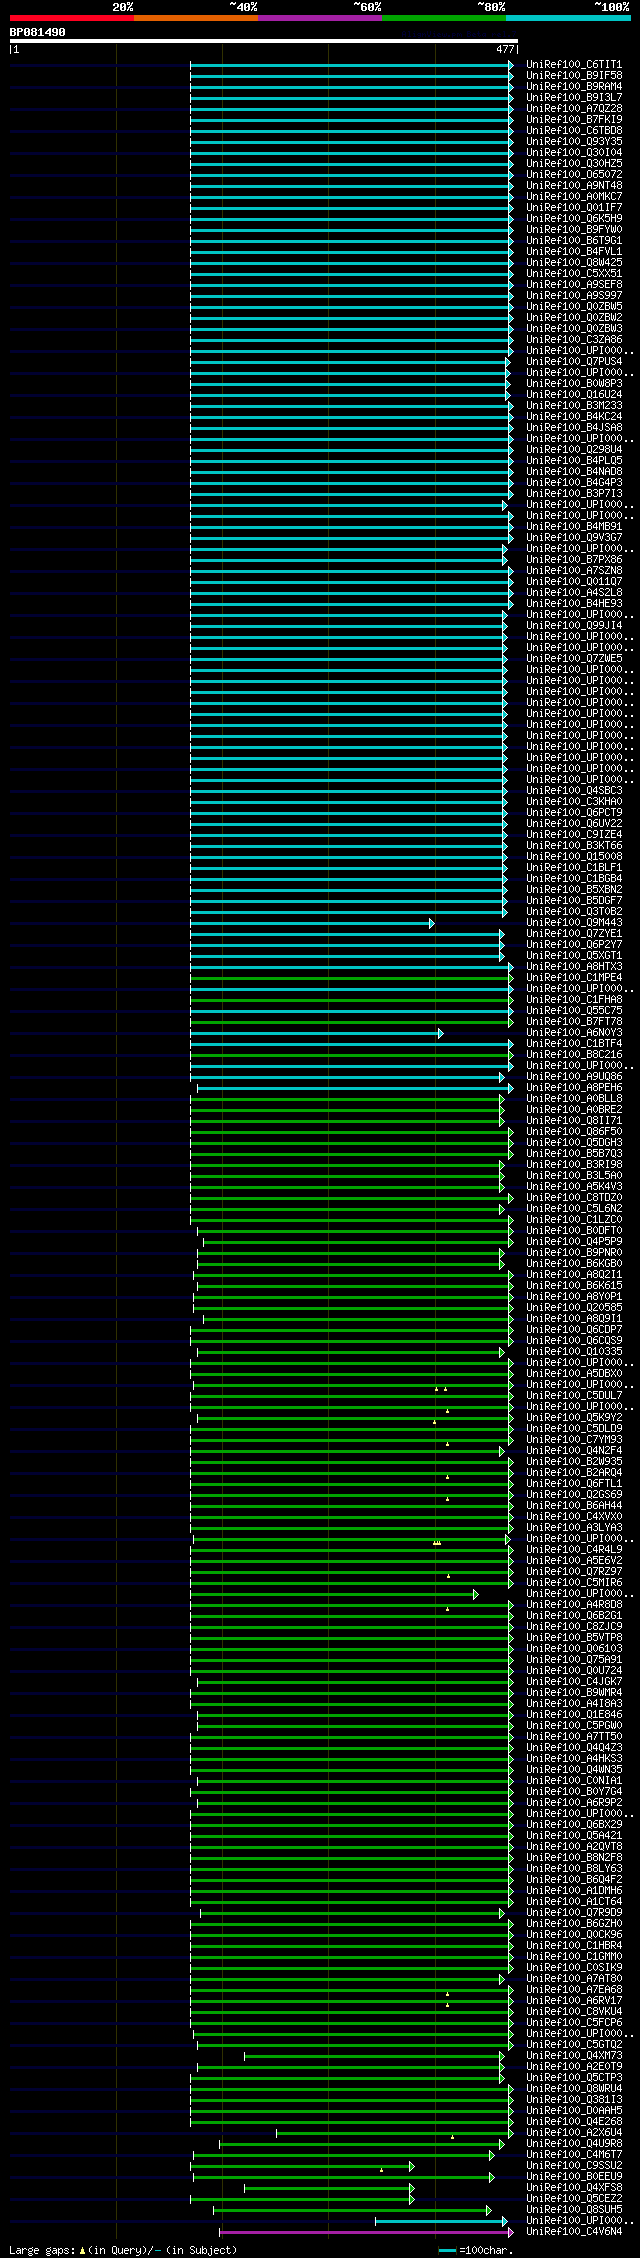Select hit label UniRef100_Q8SUH5
This screenshot has height=2258, width=640.
pyautogui.click(x=574, y=2209)
